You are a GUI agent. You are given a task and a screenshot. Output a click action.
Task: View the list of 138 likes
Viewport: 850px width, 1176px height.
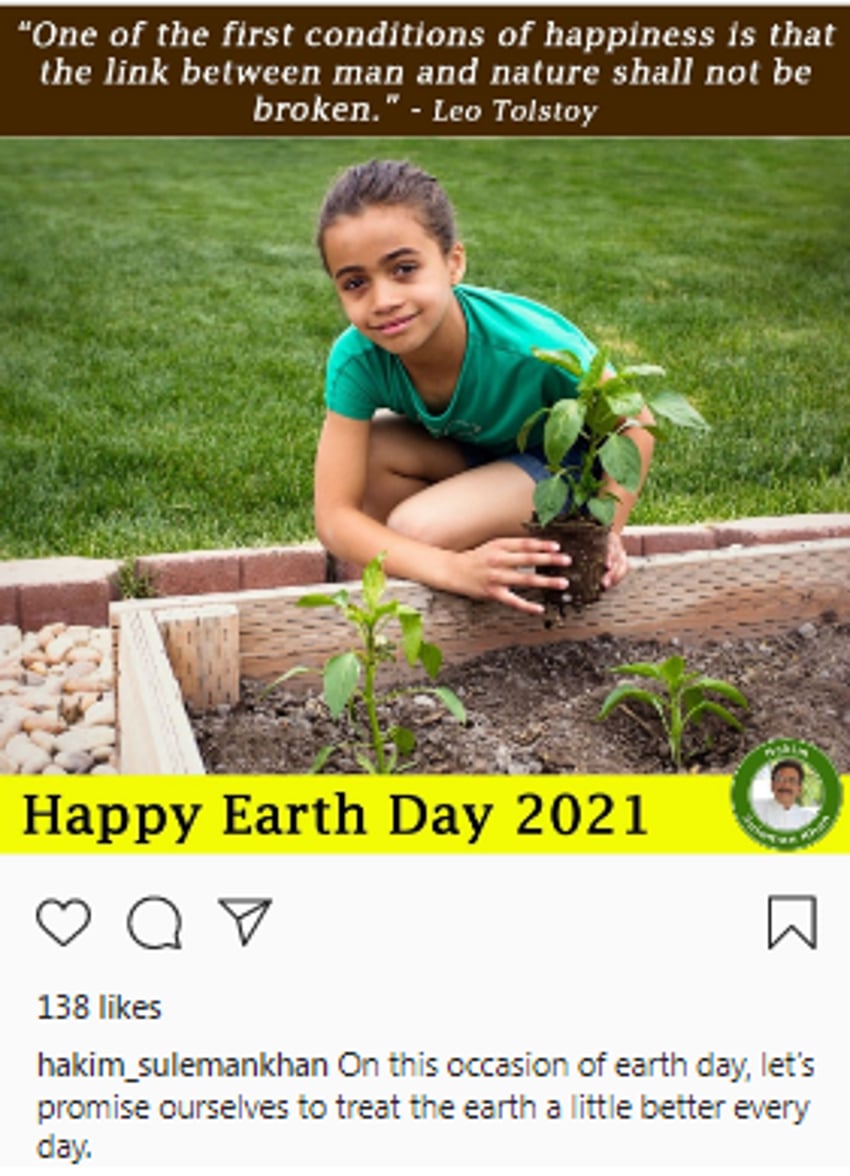(x=99, y=1007)
